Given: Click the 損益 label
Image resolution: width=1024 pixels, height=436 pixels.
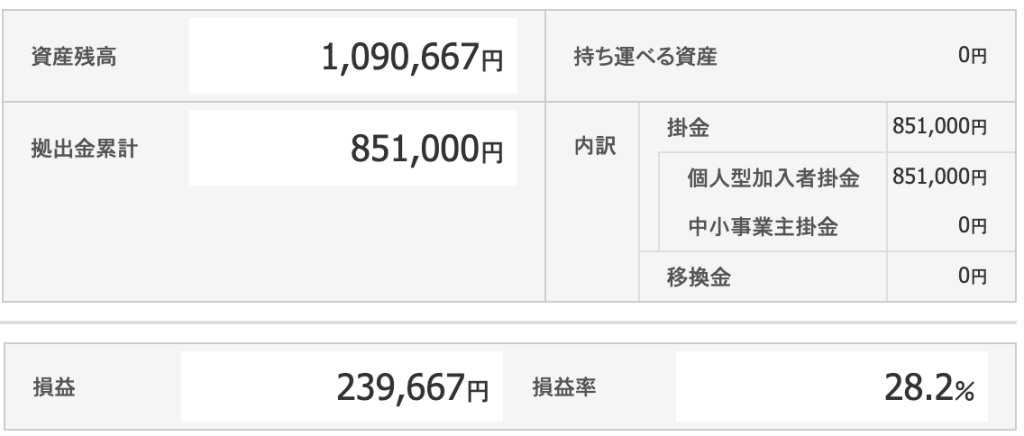Looking at the screenshot, I should pos(49,387).
